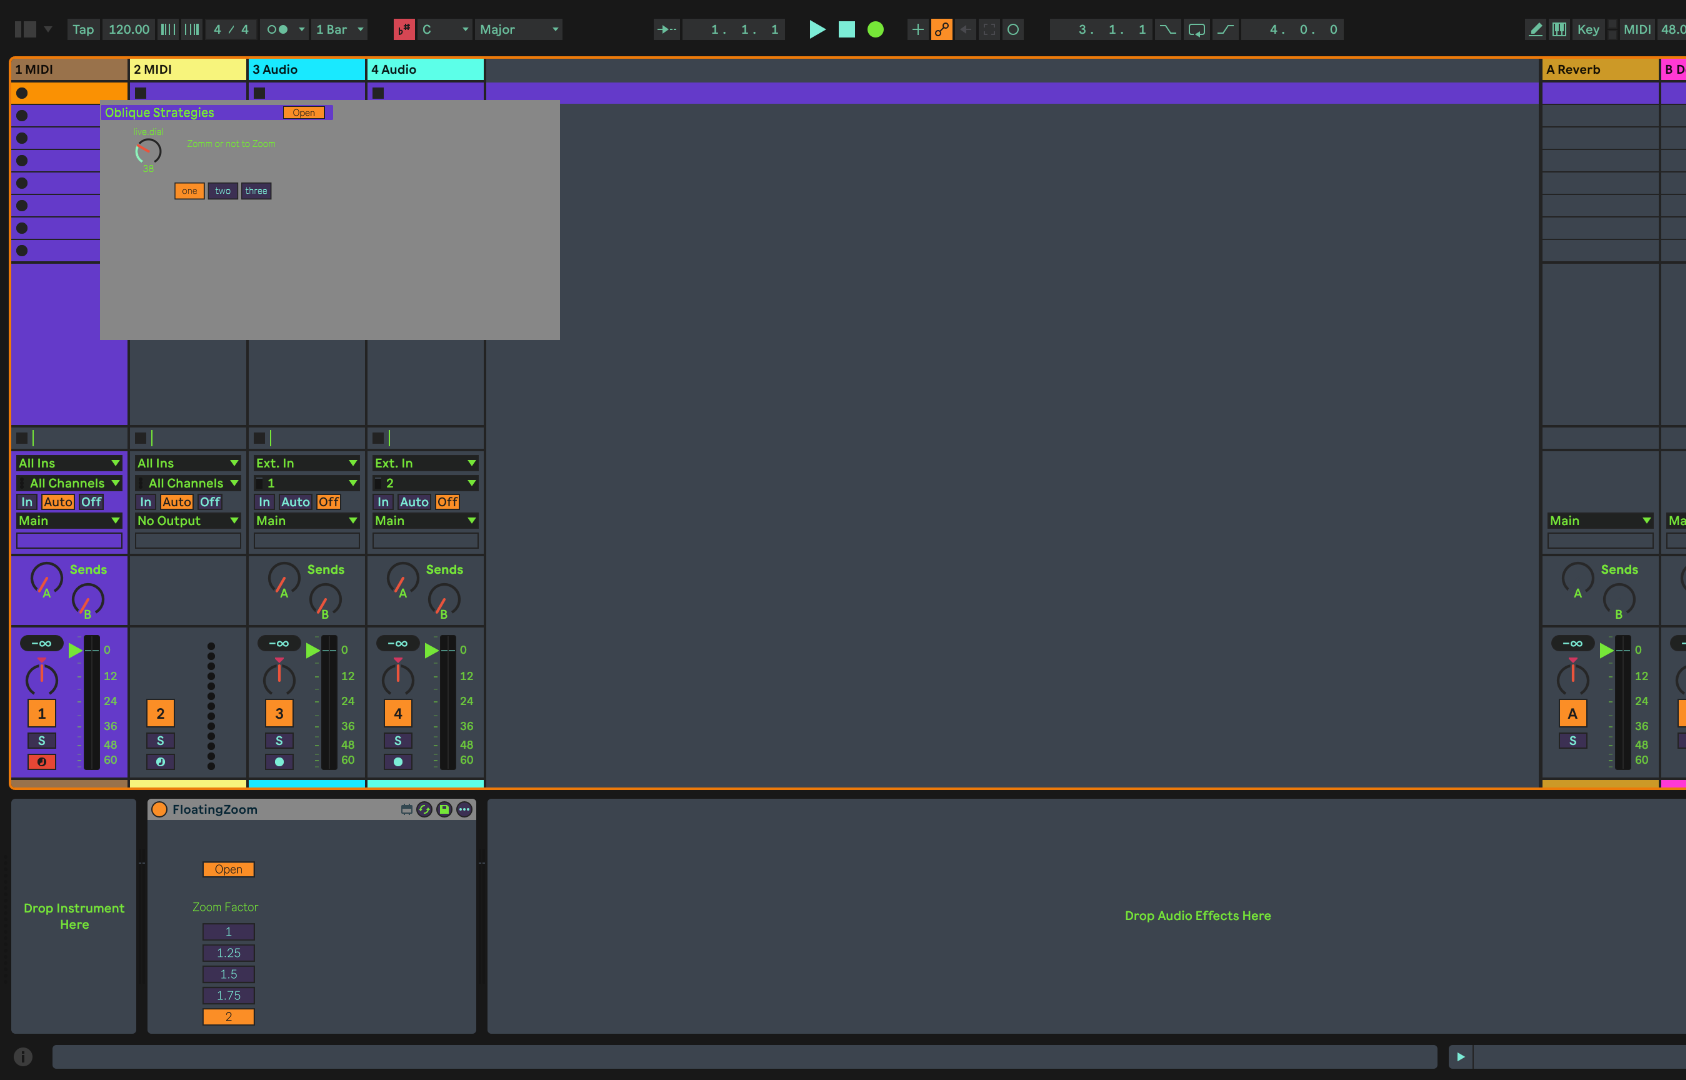The image size is (1686, 1080).
Task: Click the FloatingZoom save preset icon
Action: click(444, 810)
